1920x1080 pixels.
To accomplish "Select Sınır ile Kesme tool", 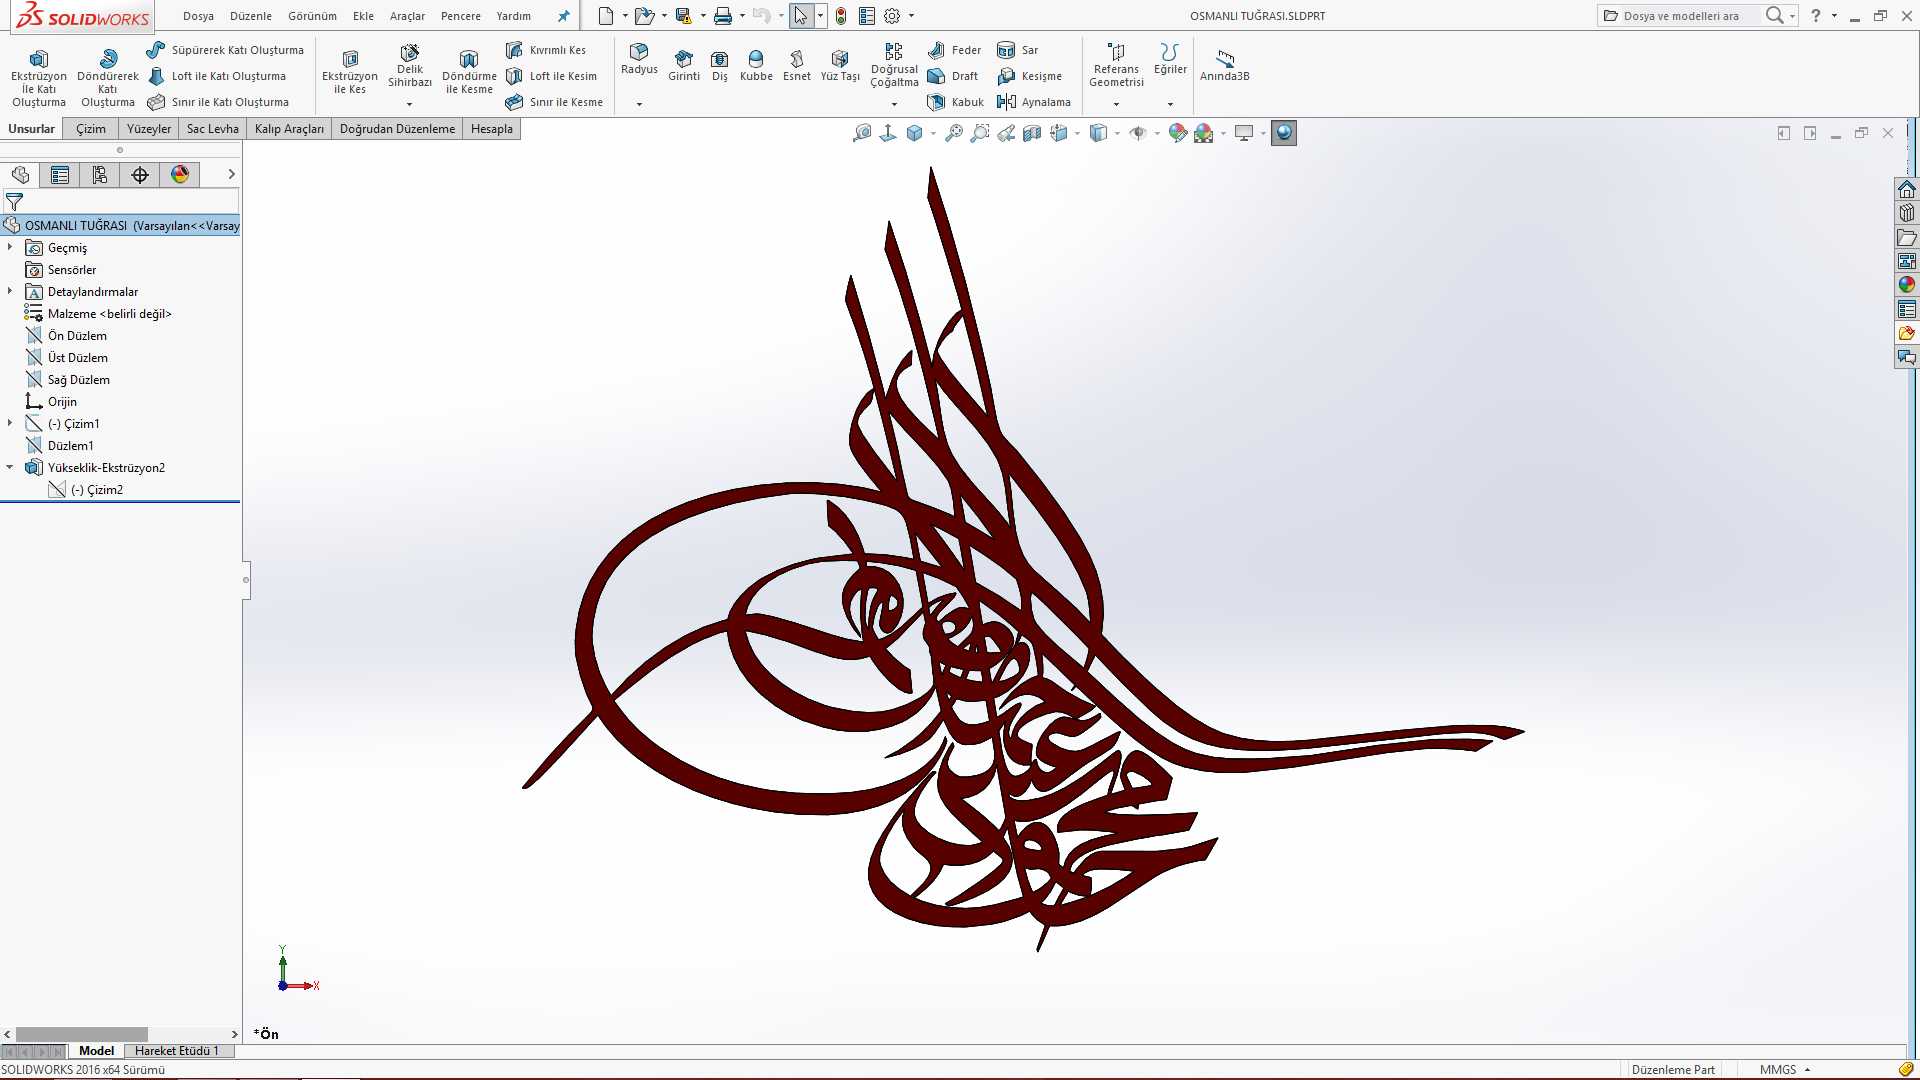I will [x=554, y=102].
